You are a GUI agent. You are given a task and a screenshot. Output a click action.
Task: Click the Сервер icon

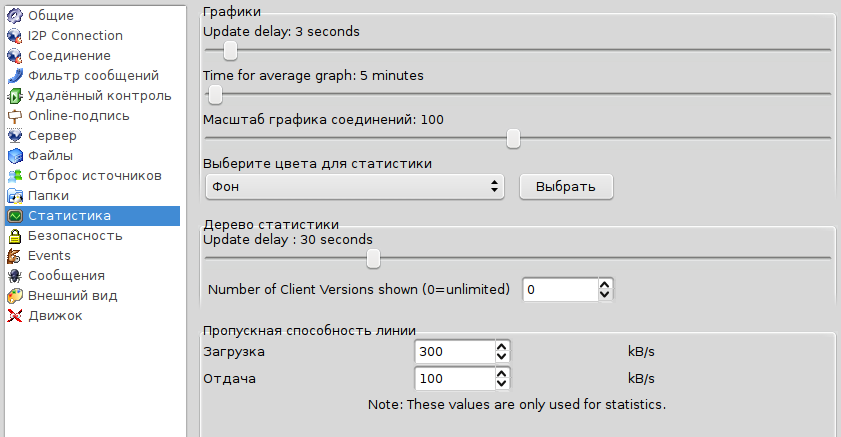pos(14,136)
